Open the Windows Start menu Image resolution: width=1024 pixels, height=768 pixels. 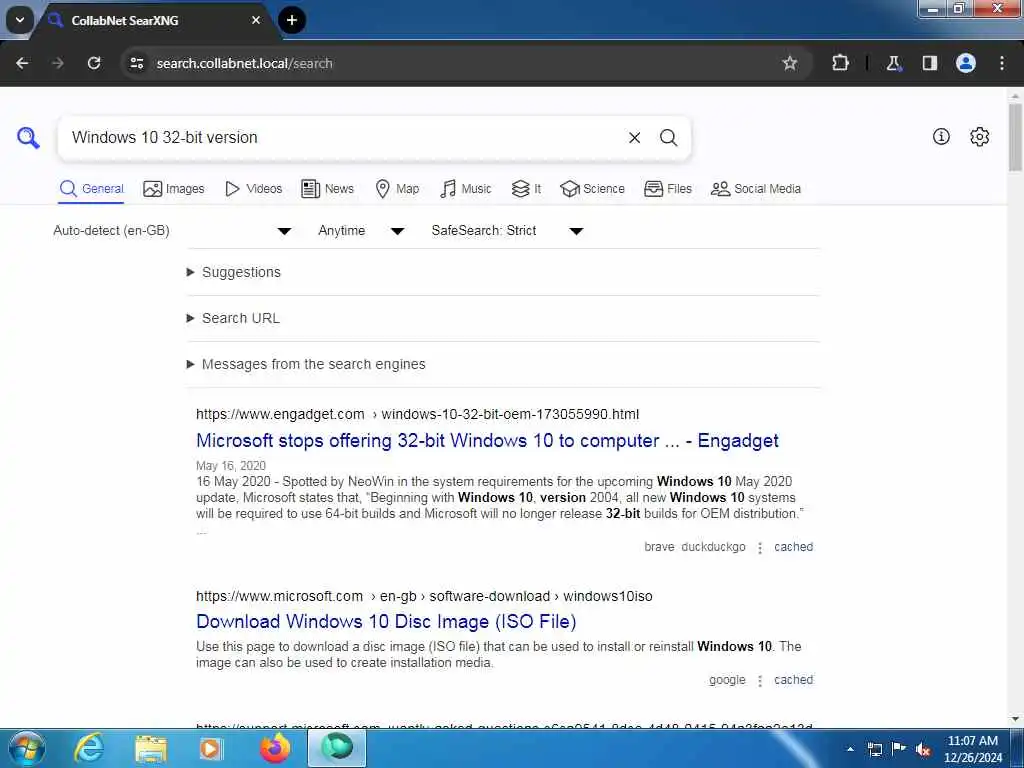click(26, 748)
